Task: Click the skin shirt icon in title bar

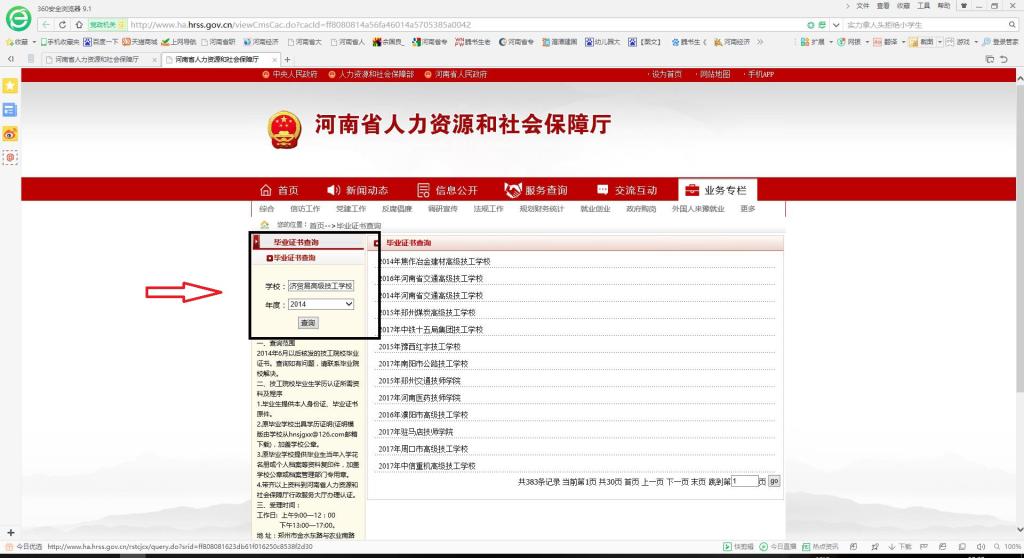Action: tap(963, 6)
